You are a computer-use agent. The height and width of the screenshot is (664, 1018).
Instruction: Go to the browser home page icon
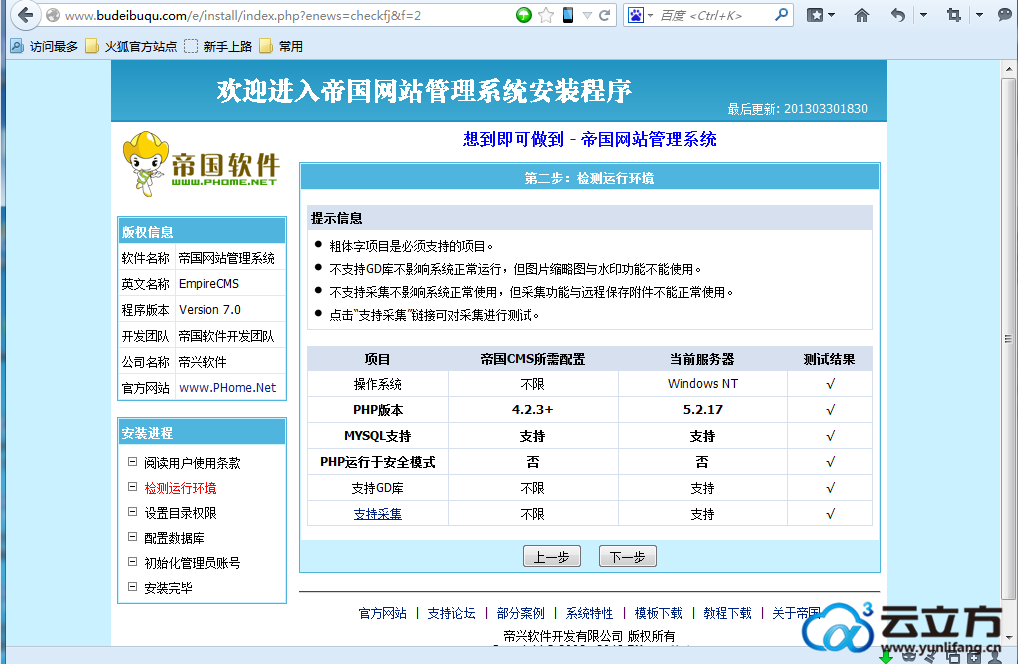click(x=862, y=15)
